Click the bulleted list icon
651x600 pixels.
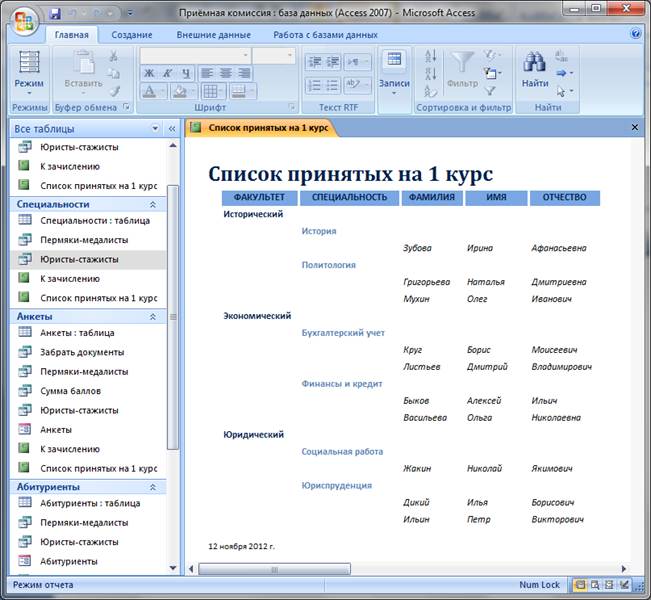pyautogui.click(x=333, y=85)
